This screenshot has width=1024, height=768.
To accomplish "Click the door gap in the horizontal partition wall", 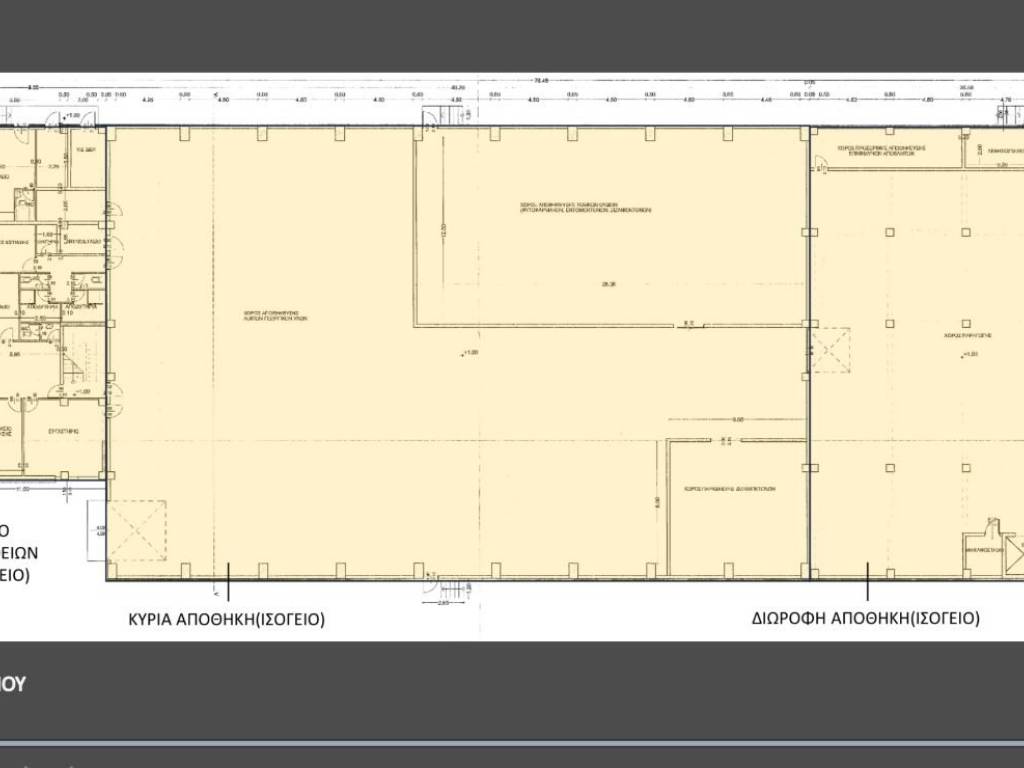I will pos(689,325).
